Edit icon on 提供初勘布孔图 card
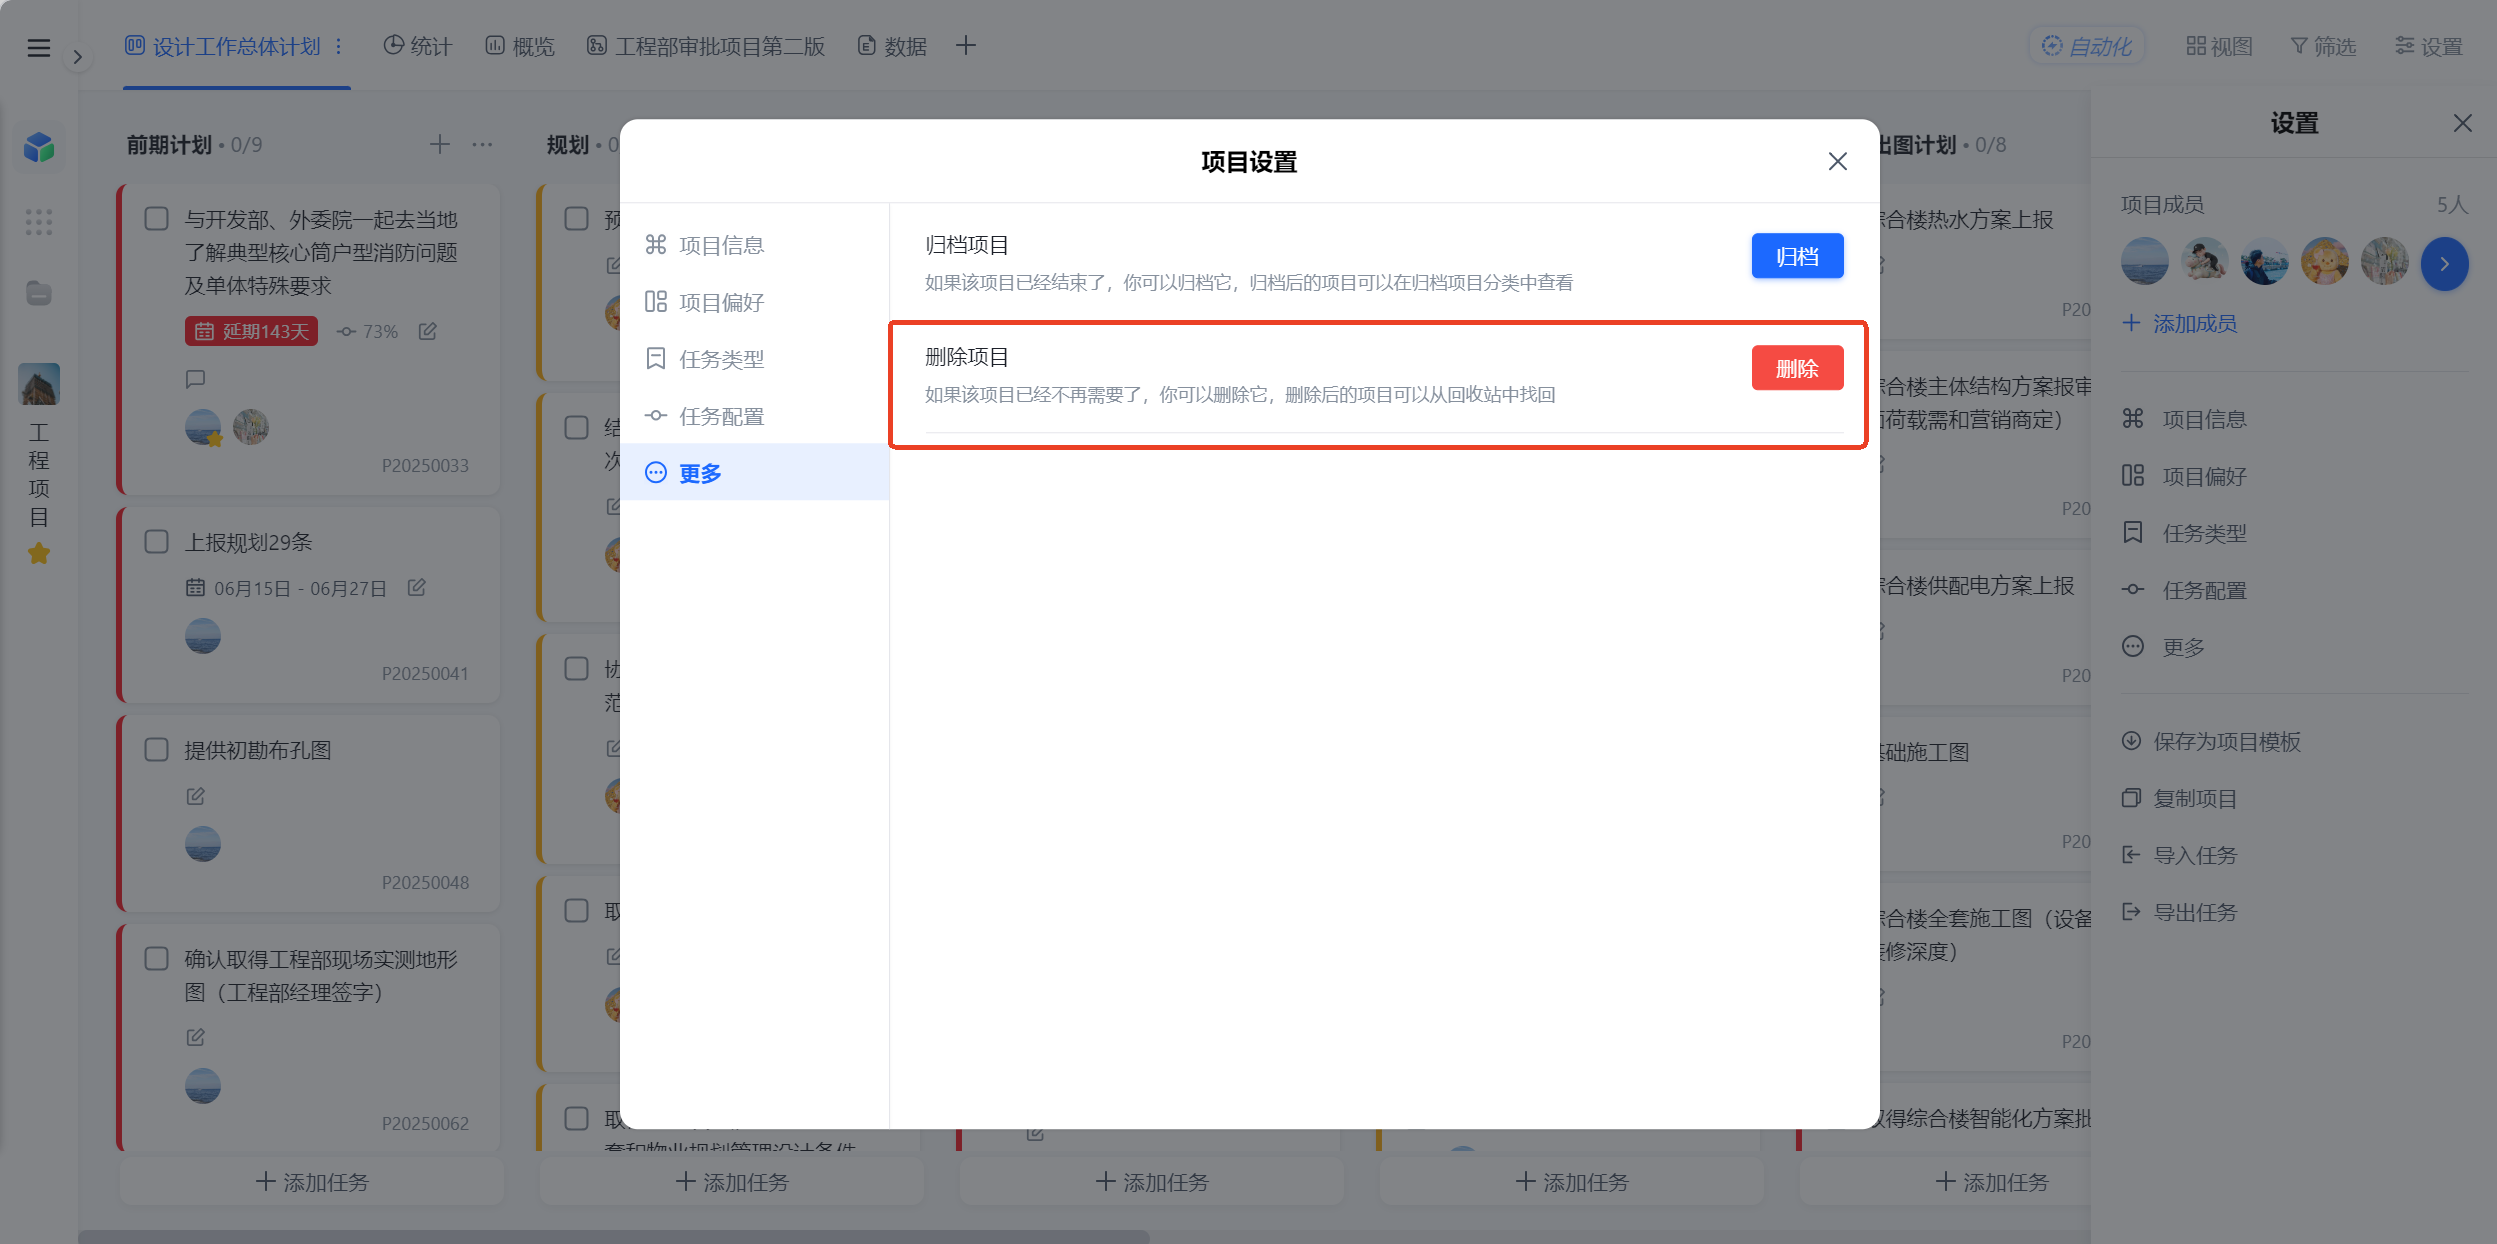The width and height of the screenshot is (2497, 1244). [x=195, y=796]
